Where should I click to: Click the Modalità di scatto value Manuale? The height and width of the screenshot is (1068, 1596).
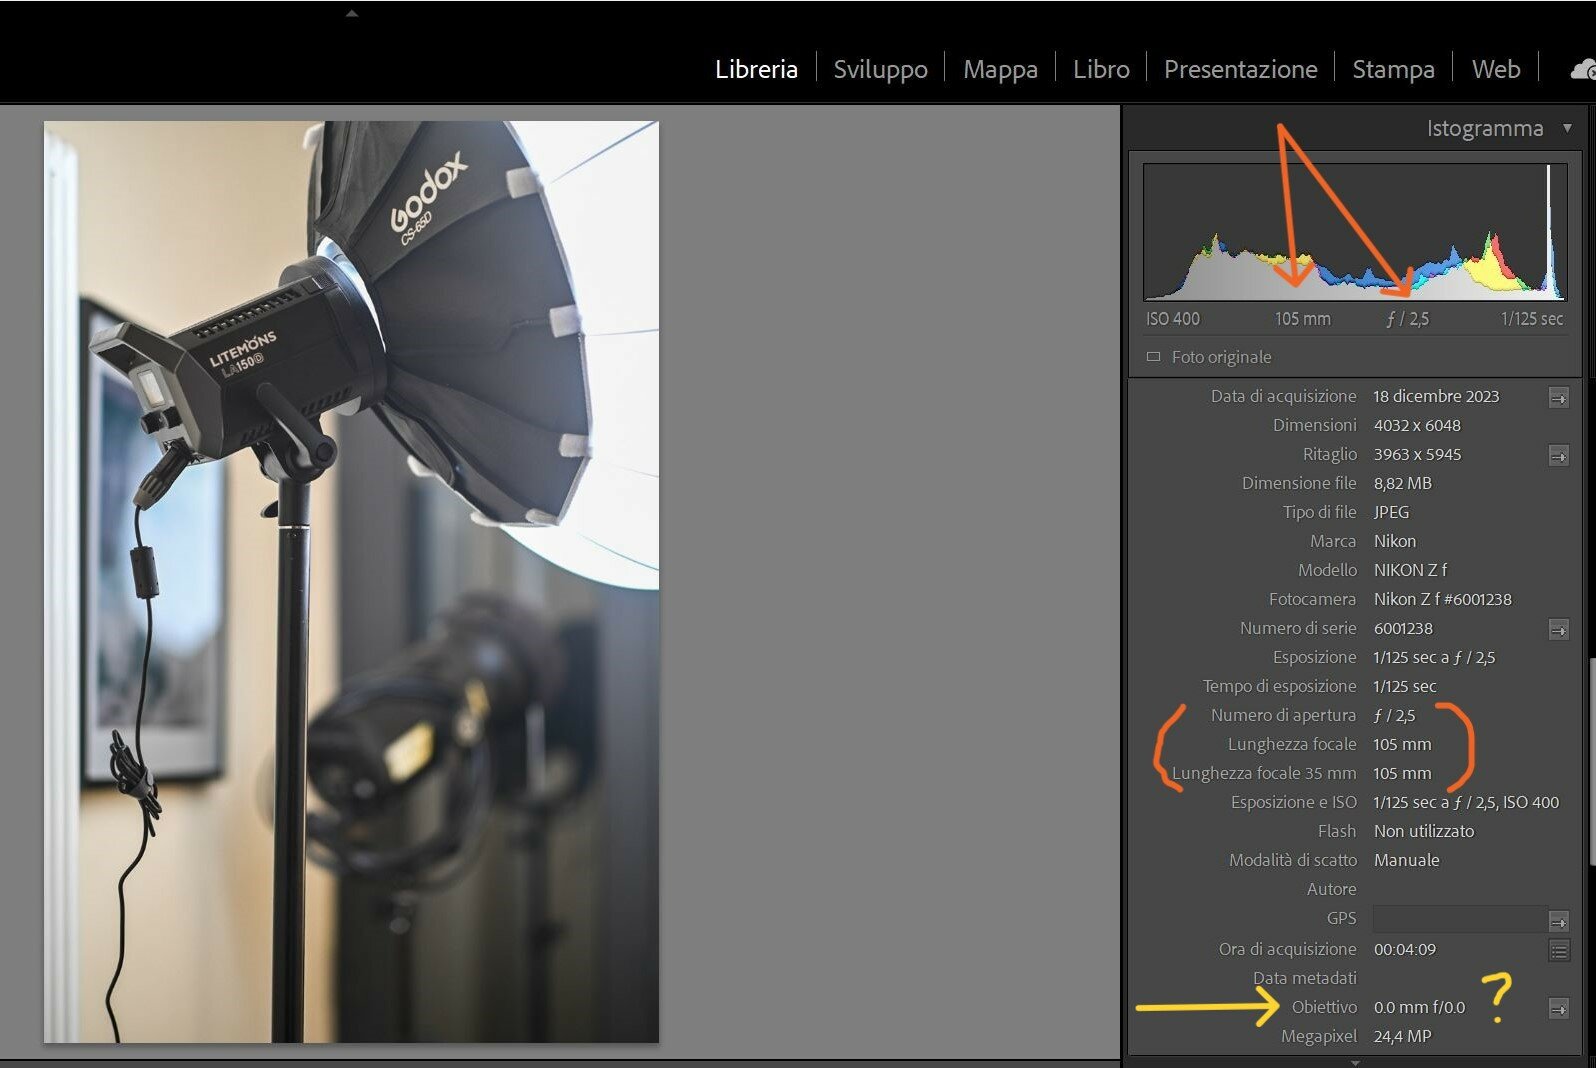[x=1406, y=860]
